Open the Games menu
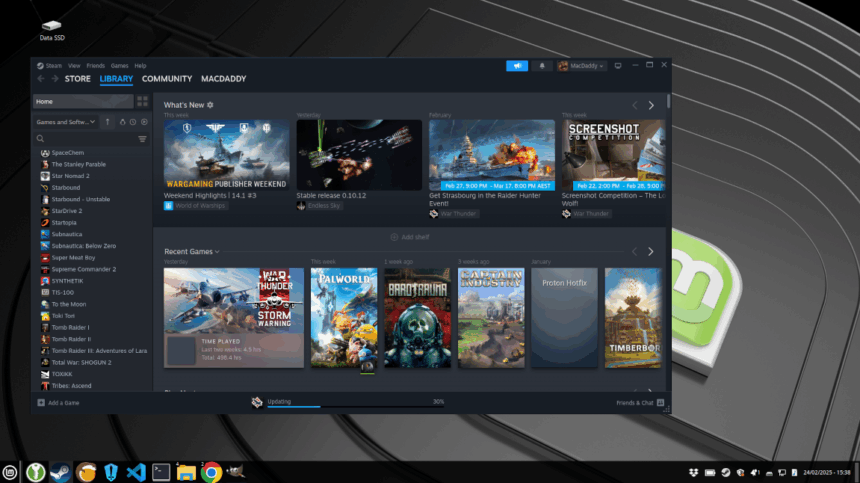 (x=120, y=66)
